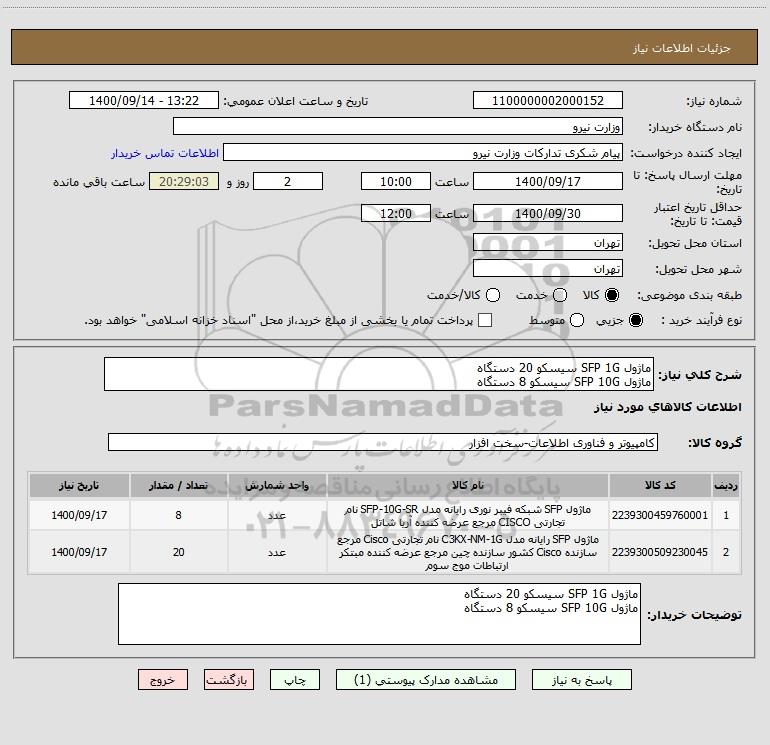This screenshot has height=745, width=770.
Task: Click the remaining time field 20:29:03
Action: click(x=184, y=181)
